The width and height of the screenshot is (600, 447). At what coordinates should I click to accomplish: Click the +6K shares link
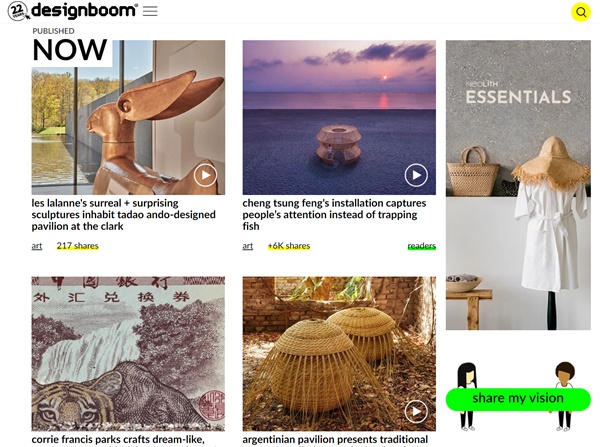(x=289, y=246)
